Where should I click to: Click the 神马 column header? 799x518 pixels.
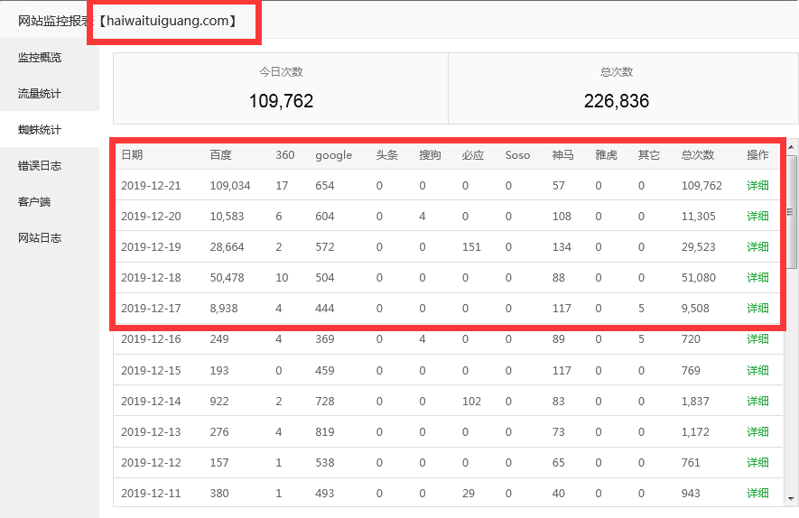[563, 155]
